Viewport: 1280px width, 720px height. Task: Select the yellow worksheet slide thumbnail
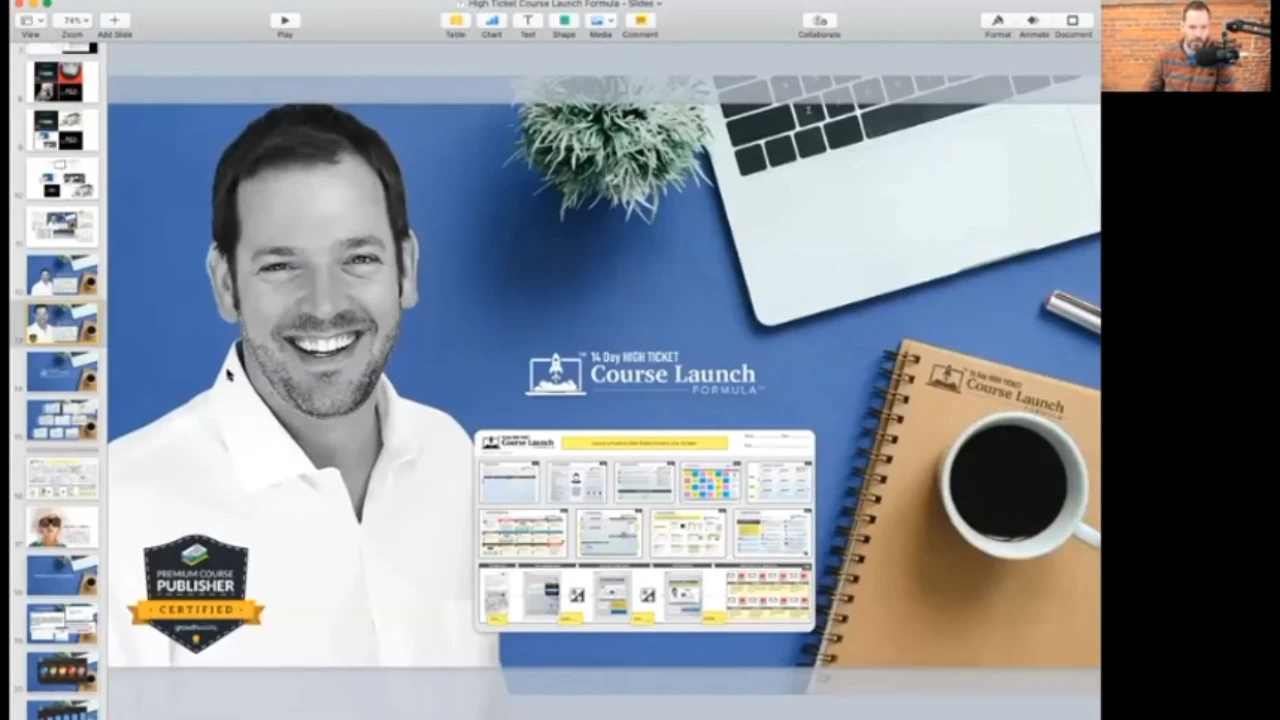[x=62, y=478]
